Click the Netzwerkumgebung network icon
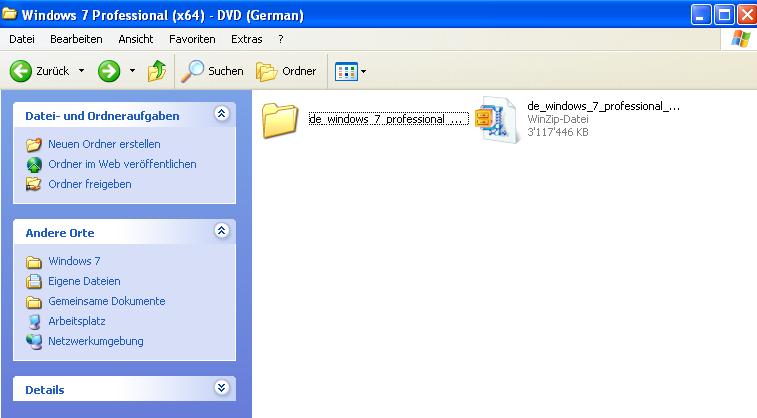The width and height of the screenshot is (757, 418). click(34, 342)
